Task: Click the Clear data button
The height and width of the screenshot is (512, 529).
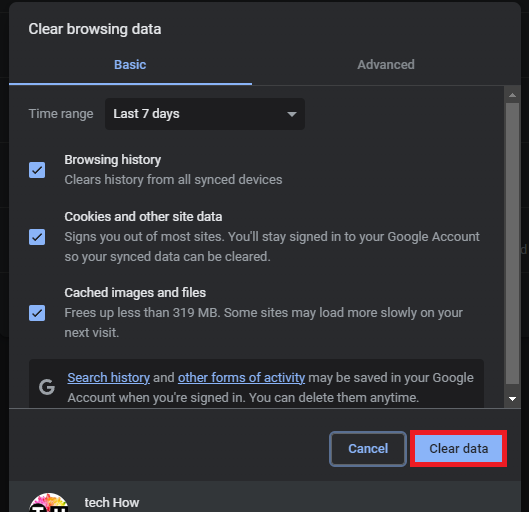Action: coord(458,449)
